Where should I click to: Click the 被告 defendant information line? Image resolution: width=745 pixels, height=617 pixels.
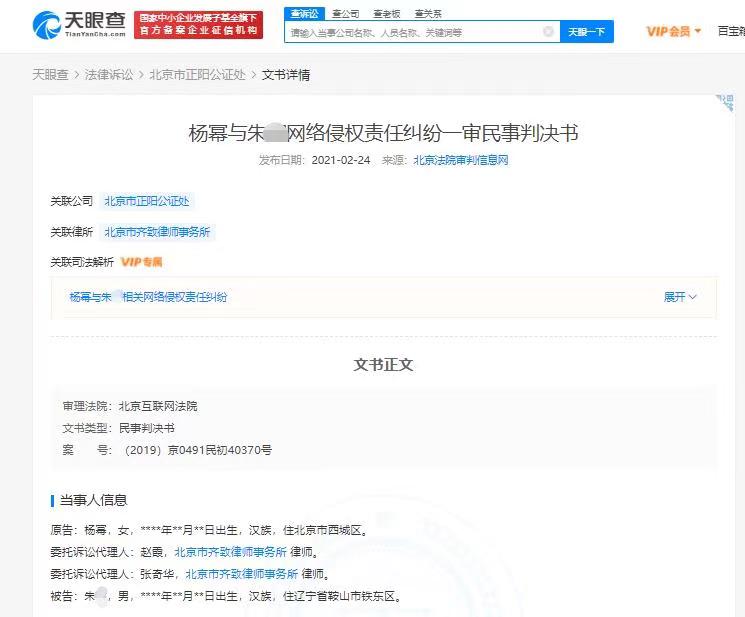click(226, 596)
